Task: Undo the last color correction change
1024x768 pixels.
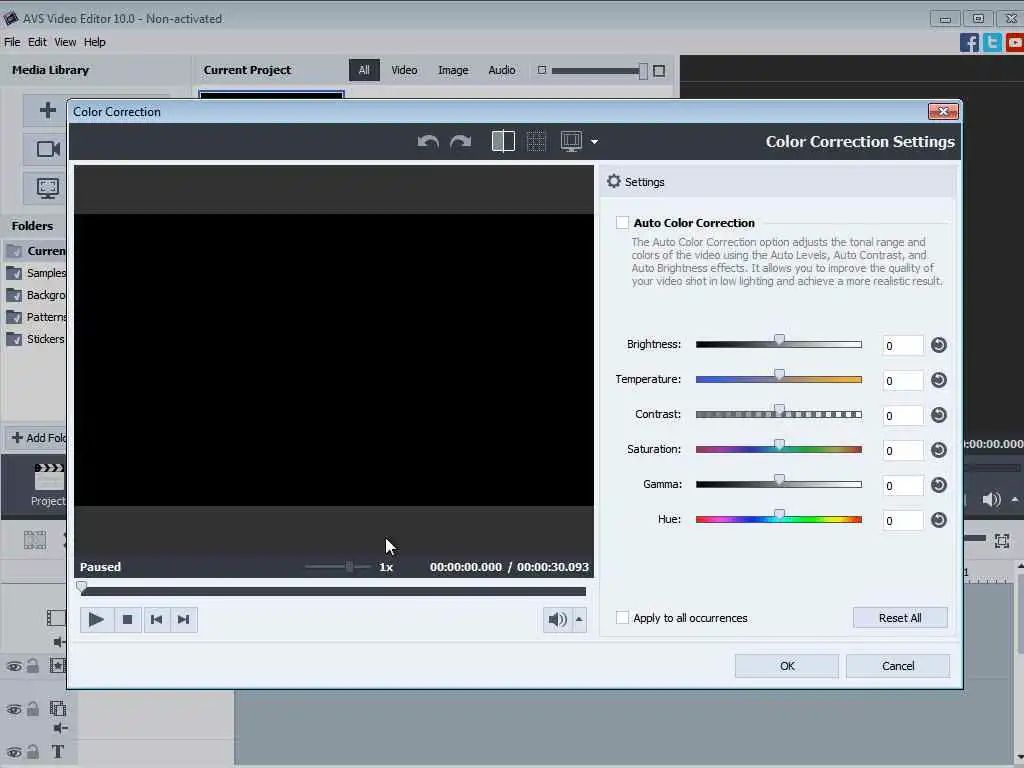Action: click(428, 142)
